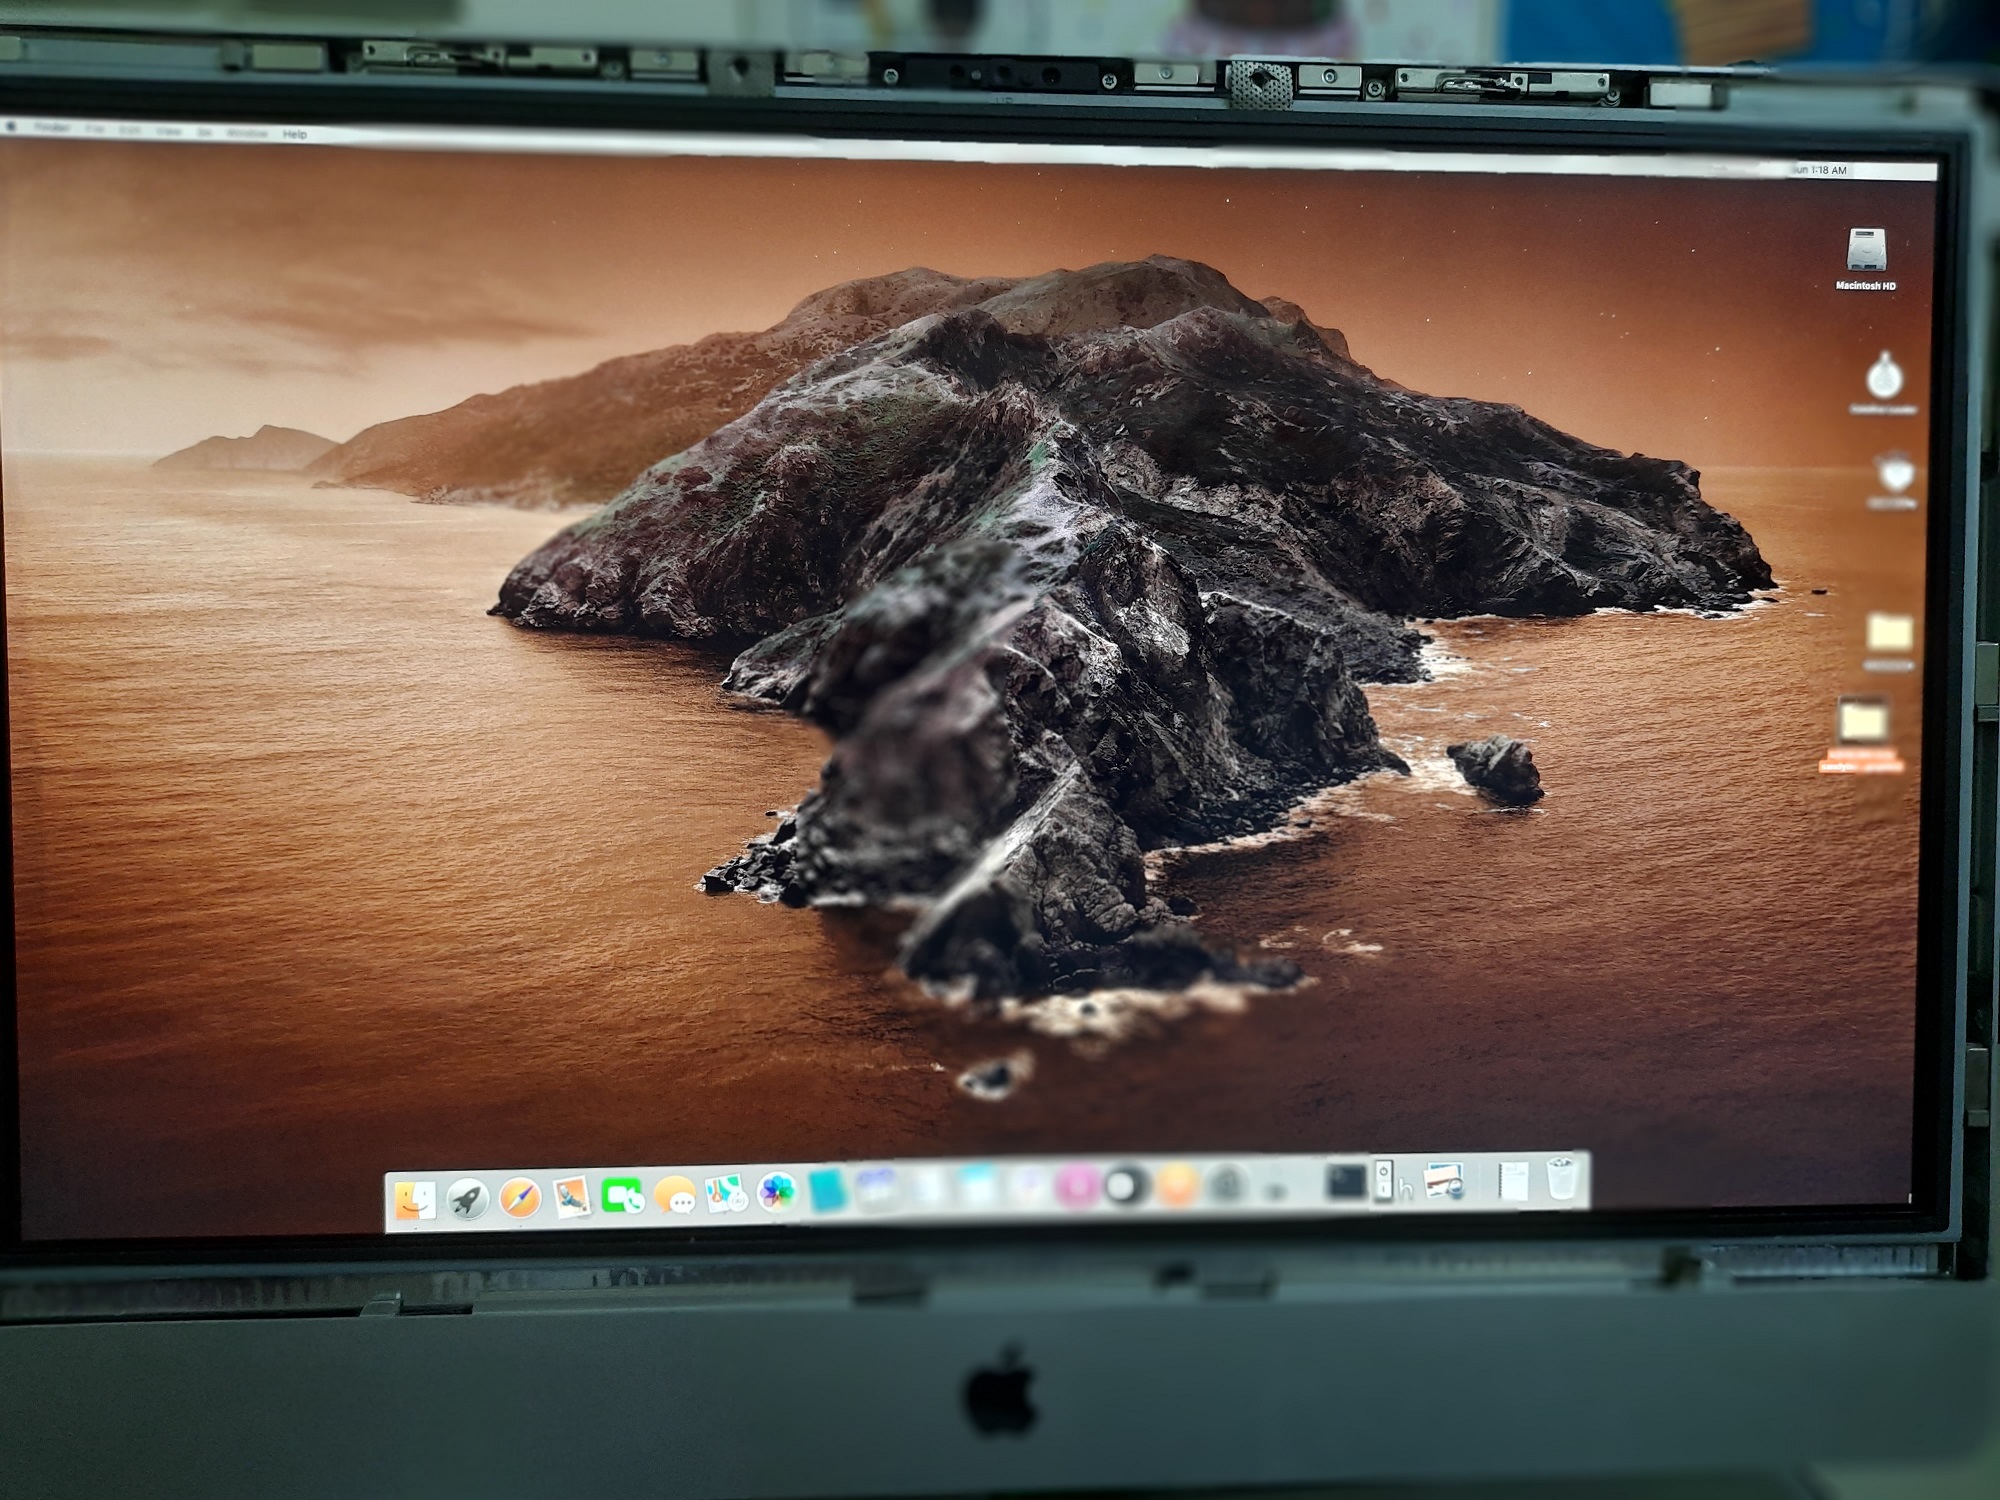Open the Window menu in menu bar
This screenshot has height=1500, width=2000.
pos(247,133)
